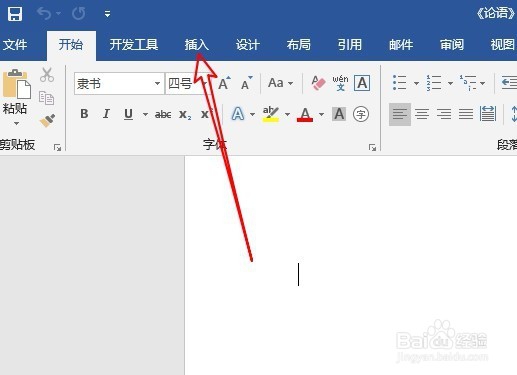This screenshot has width=517, height=375.
Task: Open the 布局 ribbon tab
Action: tap(299, 44)
